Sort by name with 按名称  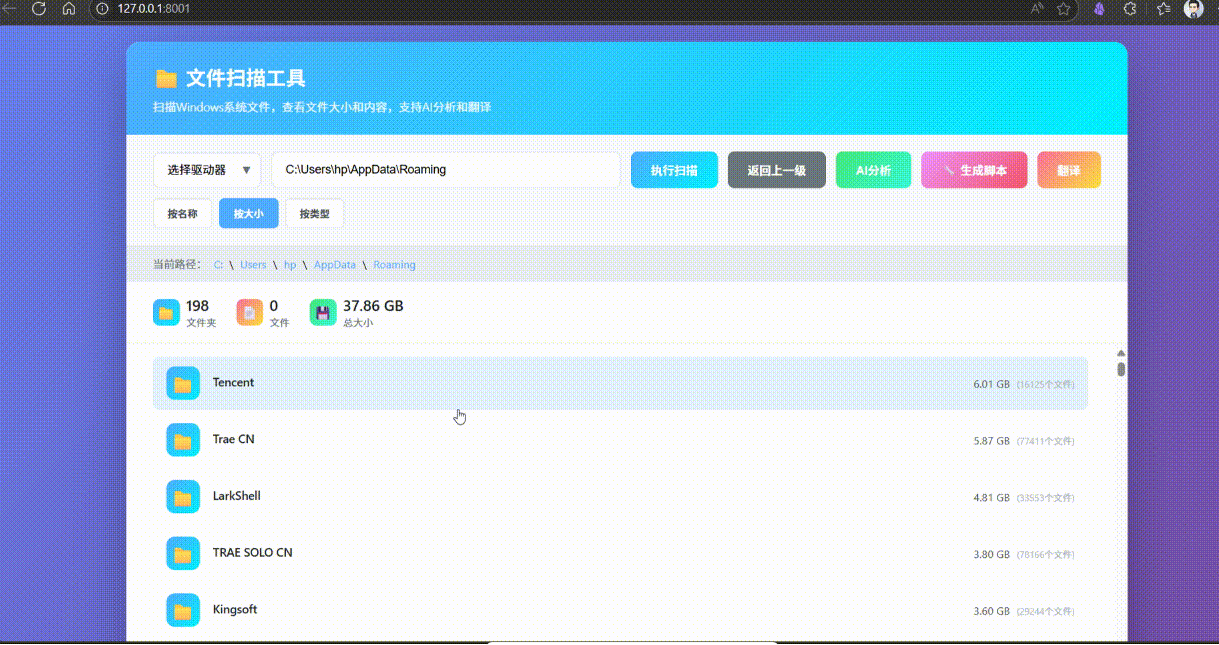(182, 213)
